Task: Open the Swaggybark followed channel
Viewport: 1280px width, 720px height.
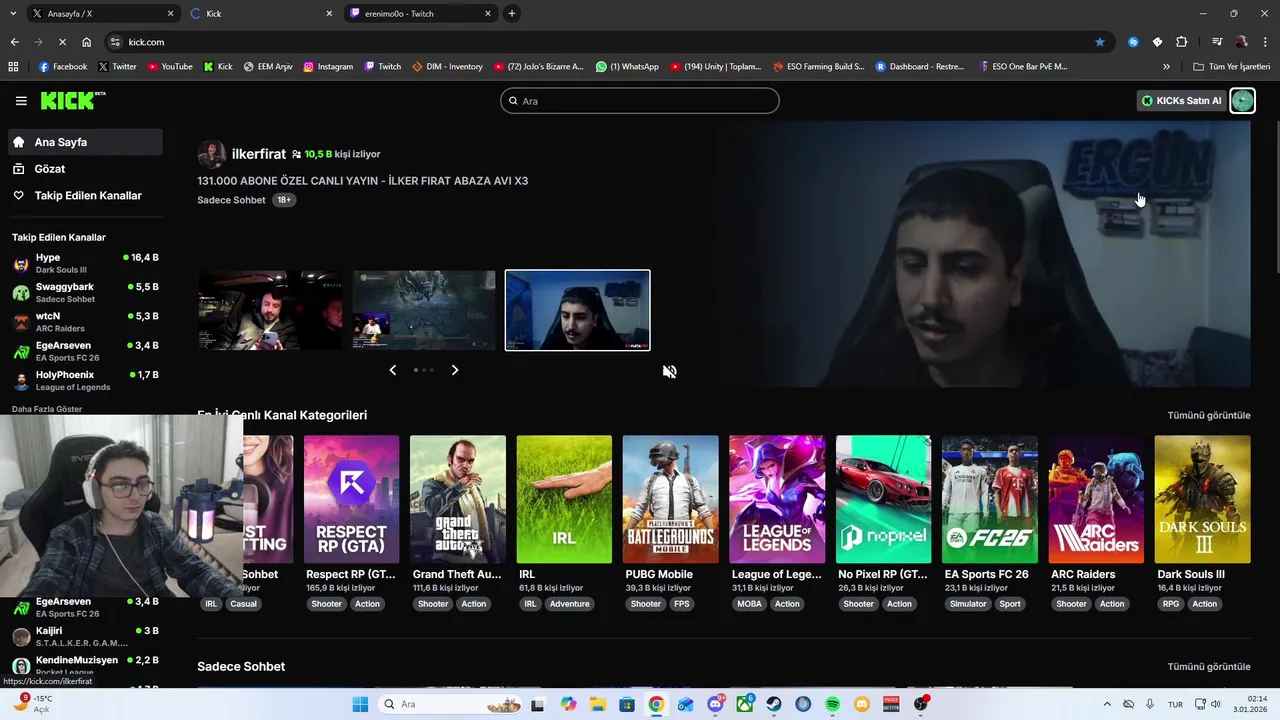Action: coord(85,293)
